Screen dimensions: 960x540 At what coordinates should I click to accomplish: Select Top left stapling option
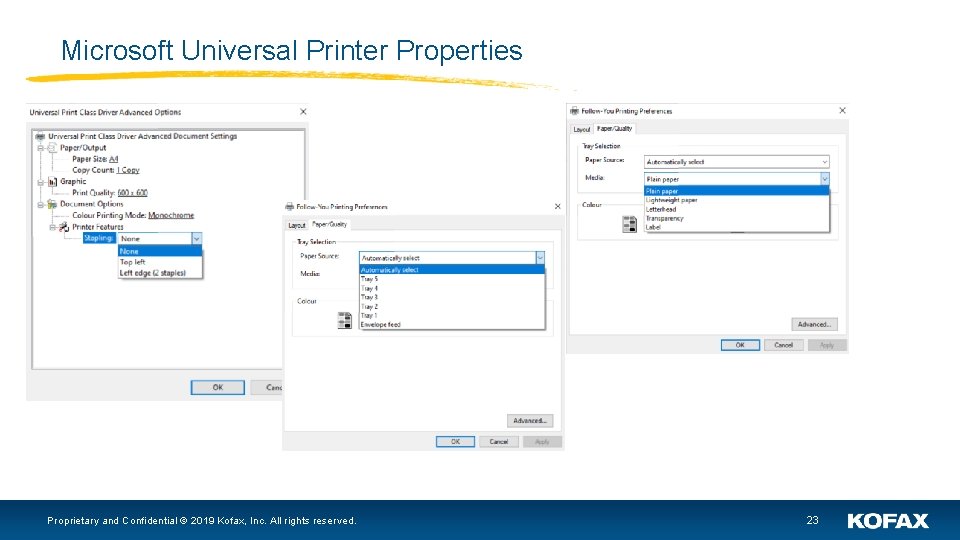pyautogui.click(x=160, y=262)
